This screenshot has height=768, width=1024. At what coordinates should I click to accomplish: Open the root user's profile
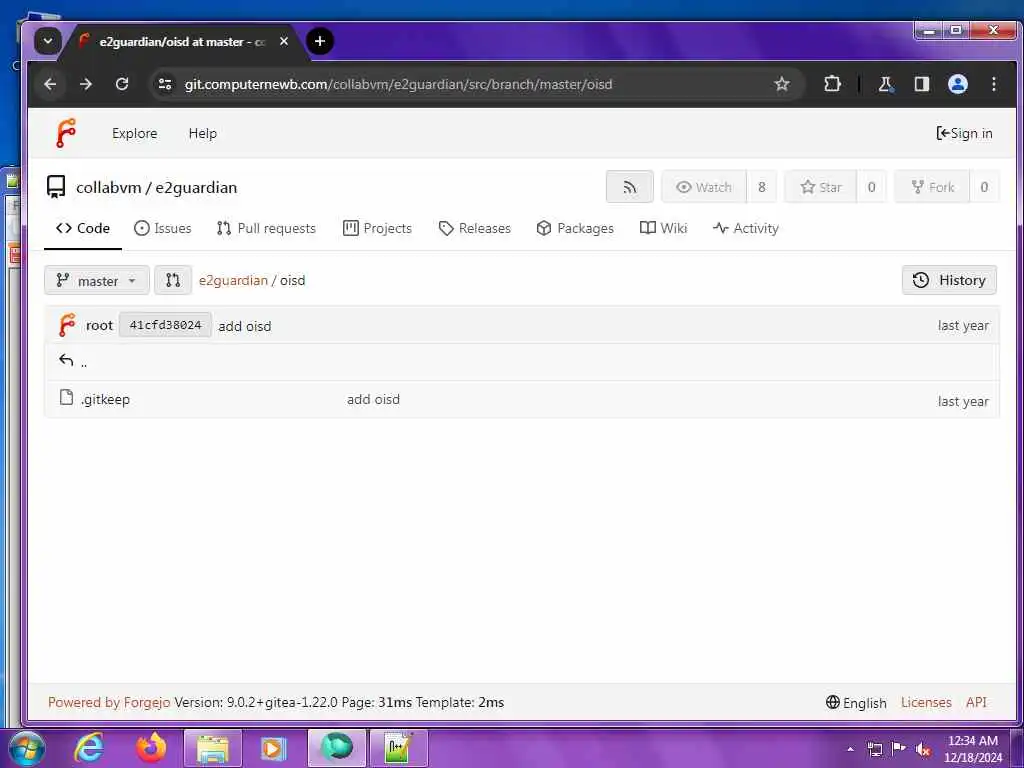99,325
